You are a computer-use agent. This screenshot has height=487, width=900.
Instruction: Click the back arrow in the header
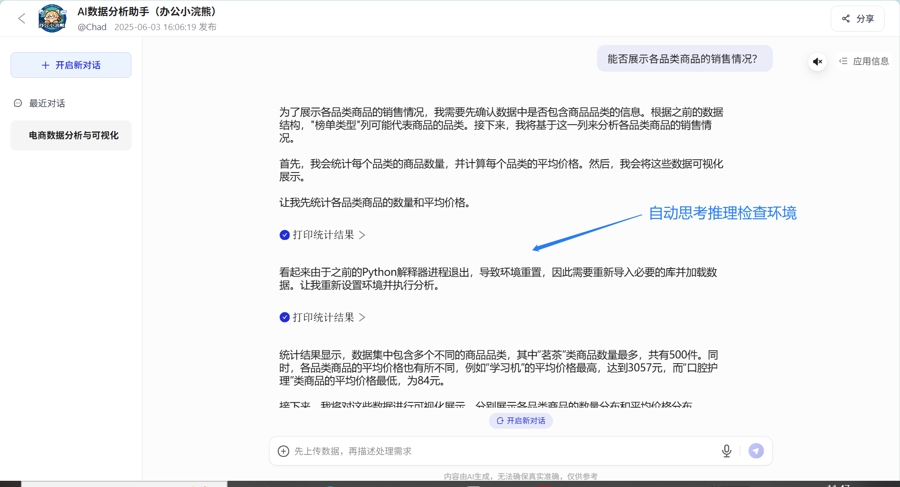(x=22, y=18)
